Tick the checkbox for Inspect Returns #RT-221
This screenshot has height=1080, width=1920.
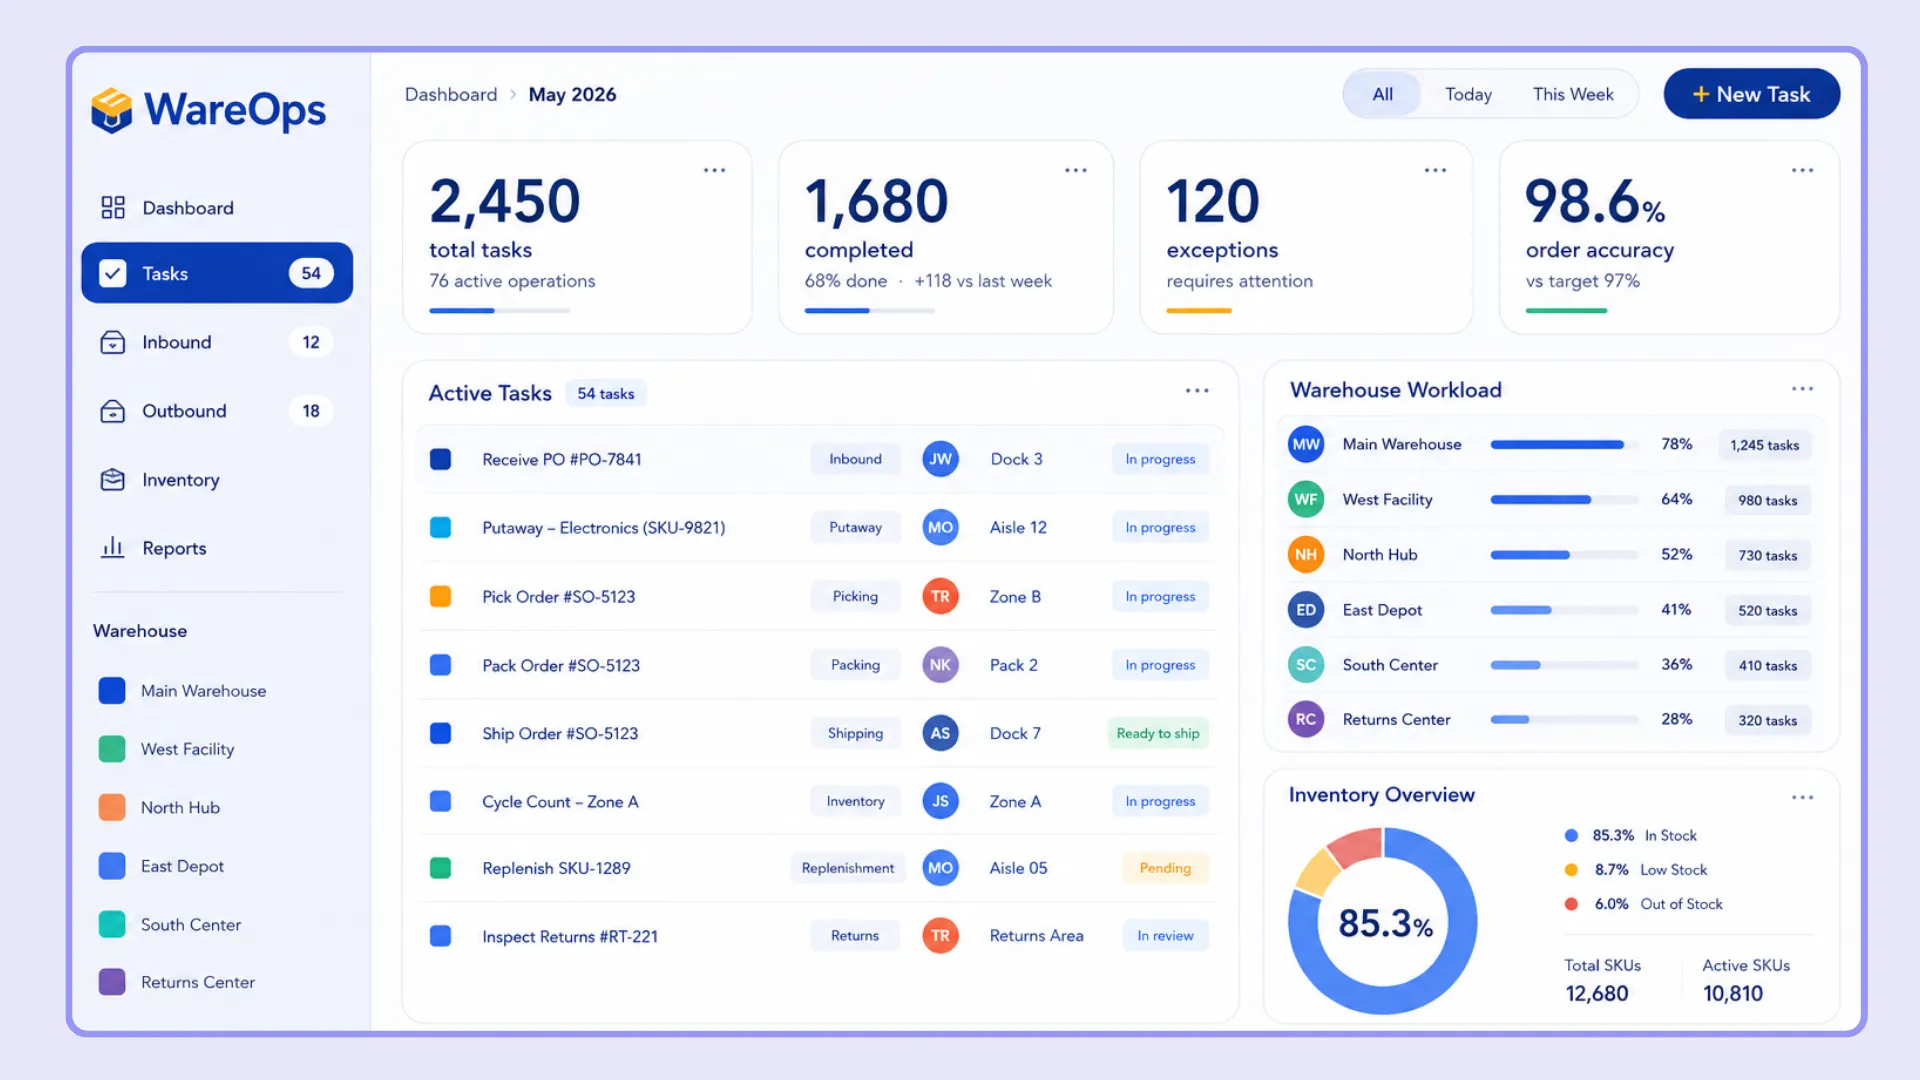click(x=440, y=936)
